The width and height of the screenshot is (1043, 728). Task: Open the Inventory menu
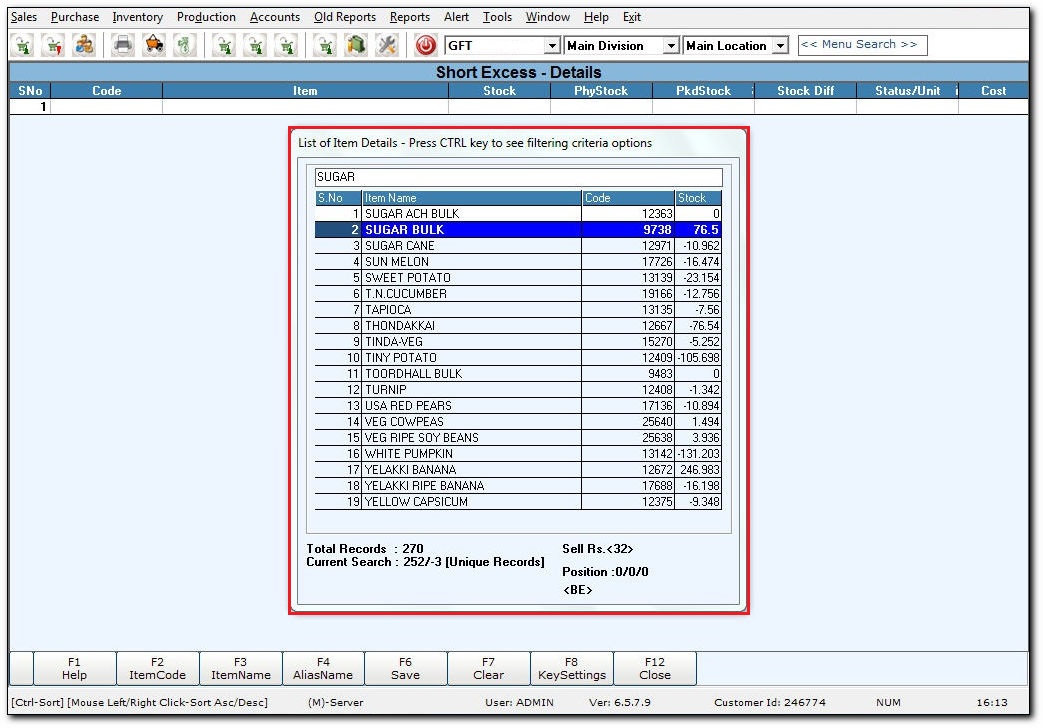(x=137, y=17)
